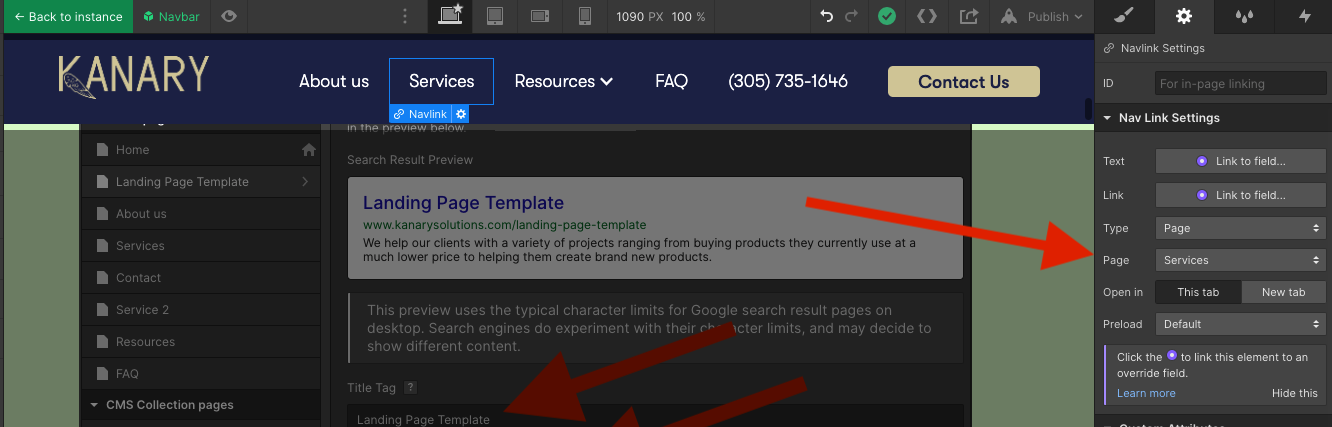This screenshot has height=427, width=1332.
Task: Open the Publish dropdown
Action: [x=1043, y=16]
